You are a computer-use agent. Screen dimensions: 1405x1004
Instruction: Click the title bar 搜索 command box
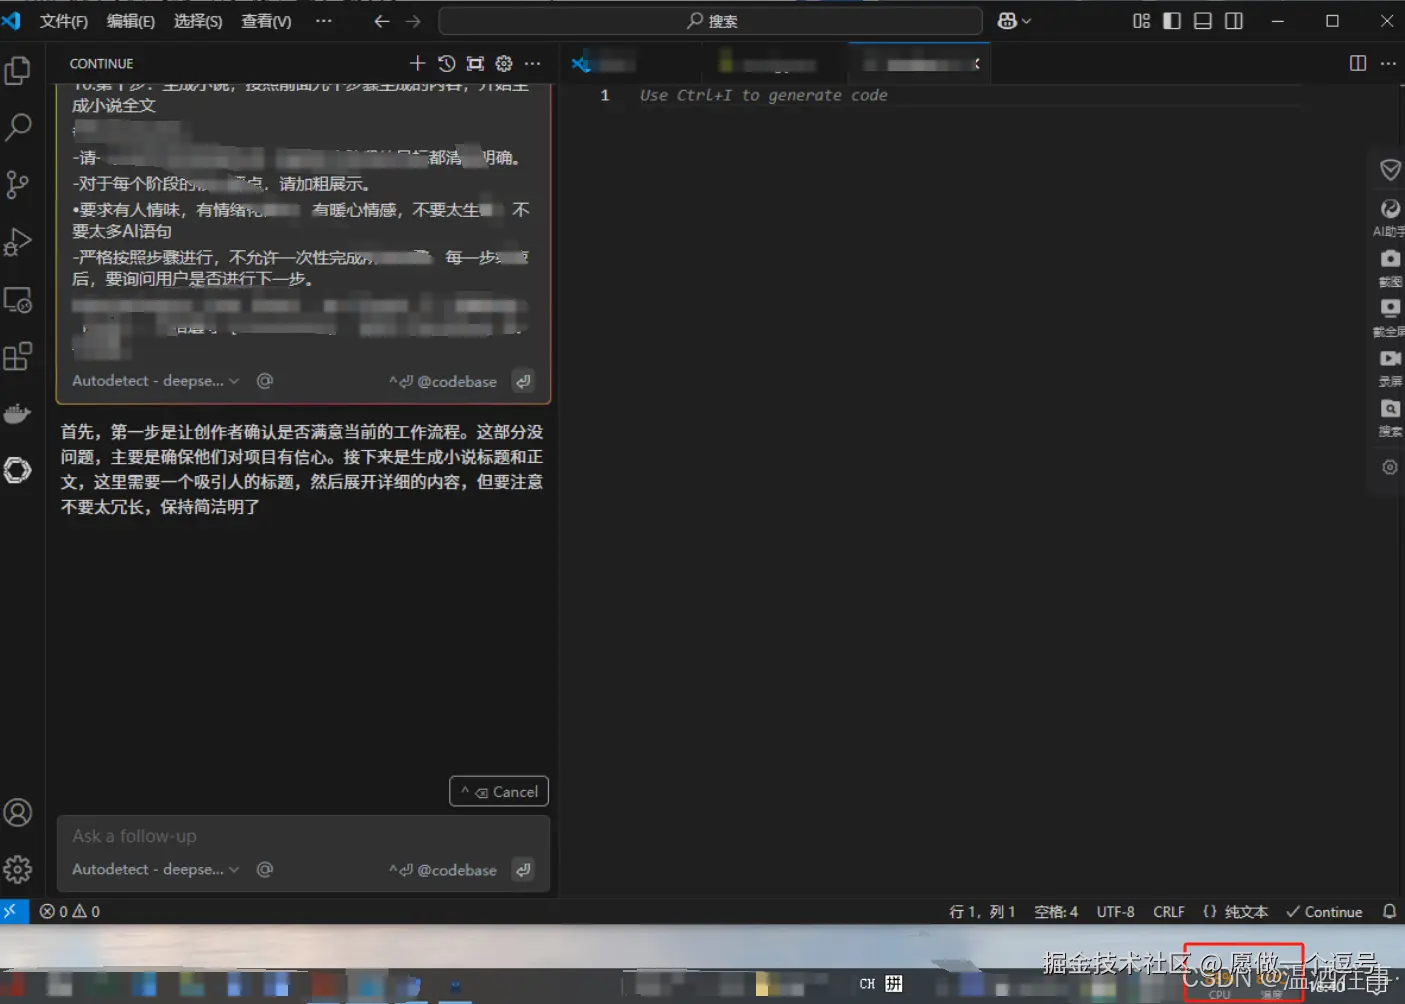711,21
